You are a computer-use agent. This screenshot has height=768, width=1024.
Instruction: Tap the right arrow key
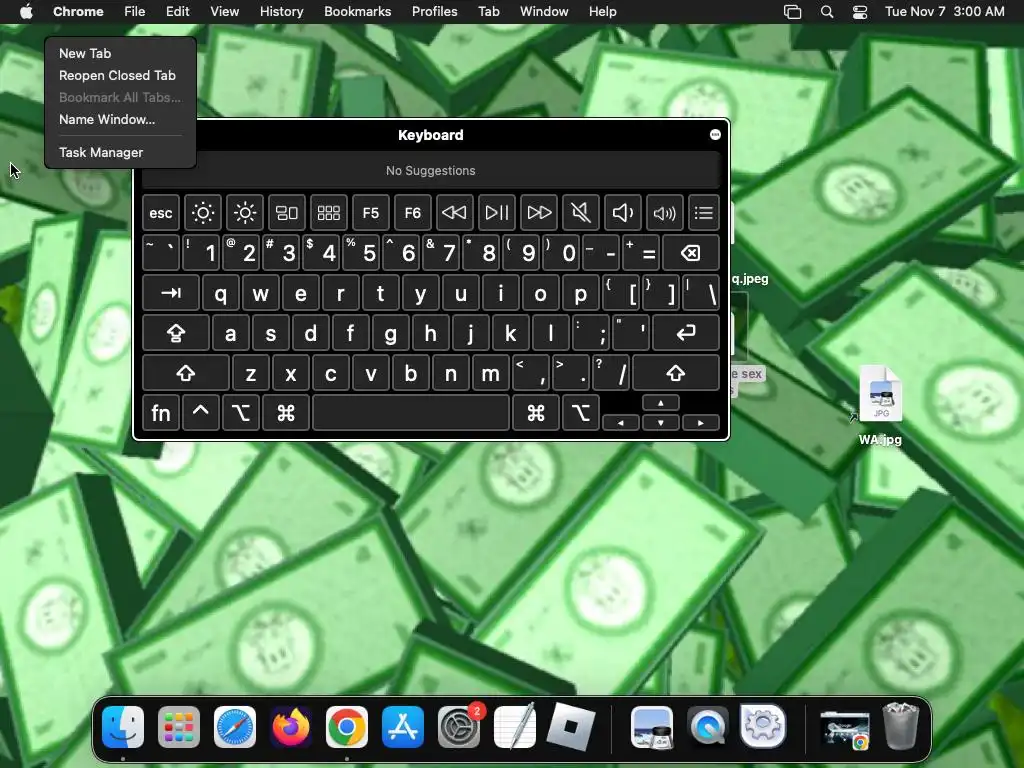(701, 423)
